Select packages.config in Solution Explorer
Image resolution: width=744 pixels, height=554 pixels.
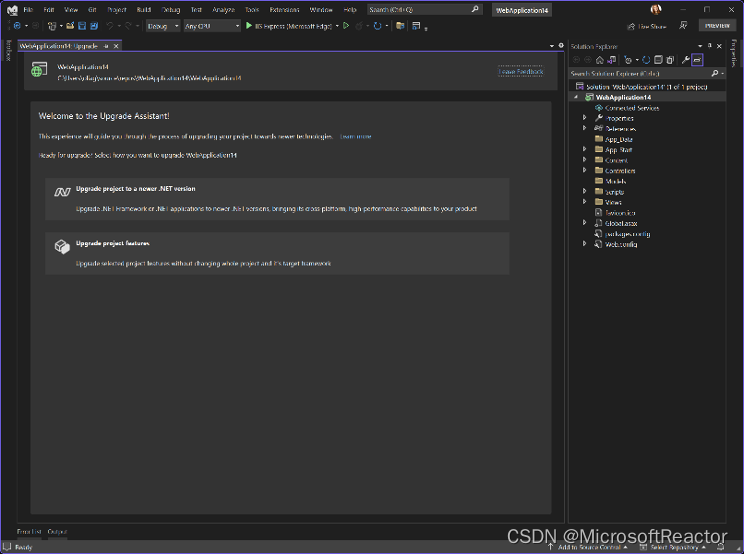(627, 233)
